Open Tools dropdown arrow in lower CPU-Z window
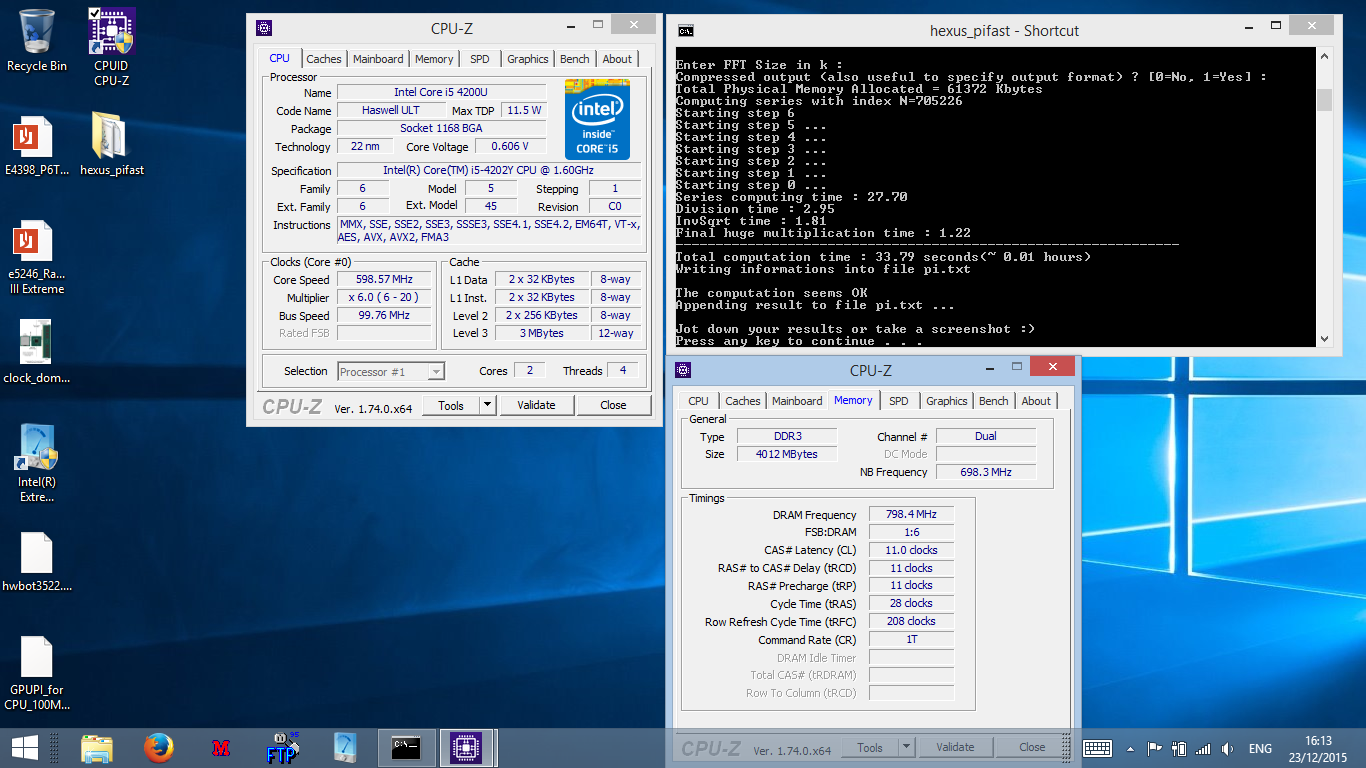This screenshot has width=1366, height=768. (906, 747)
